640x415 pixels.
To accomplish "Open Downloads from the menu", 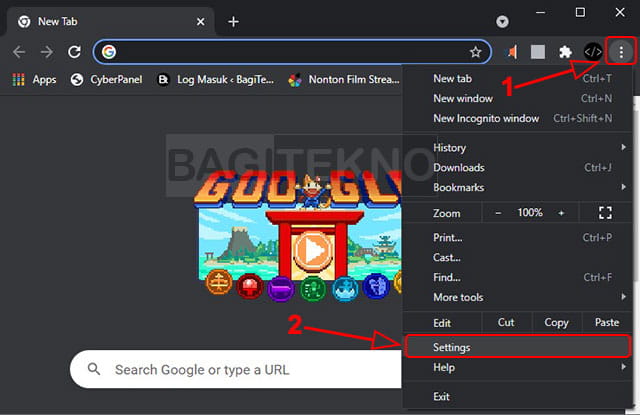I will tap(517, 168).
